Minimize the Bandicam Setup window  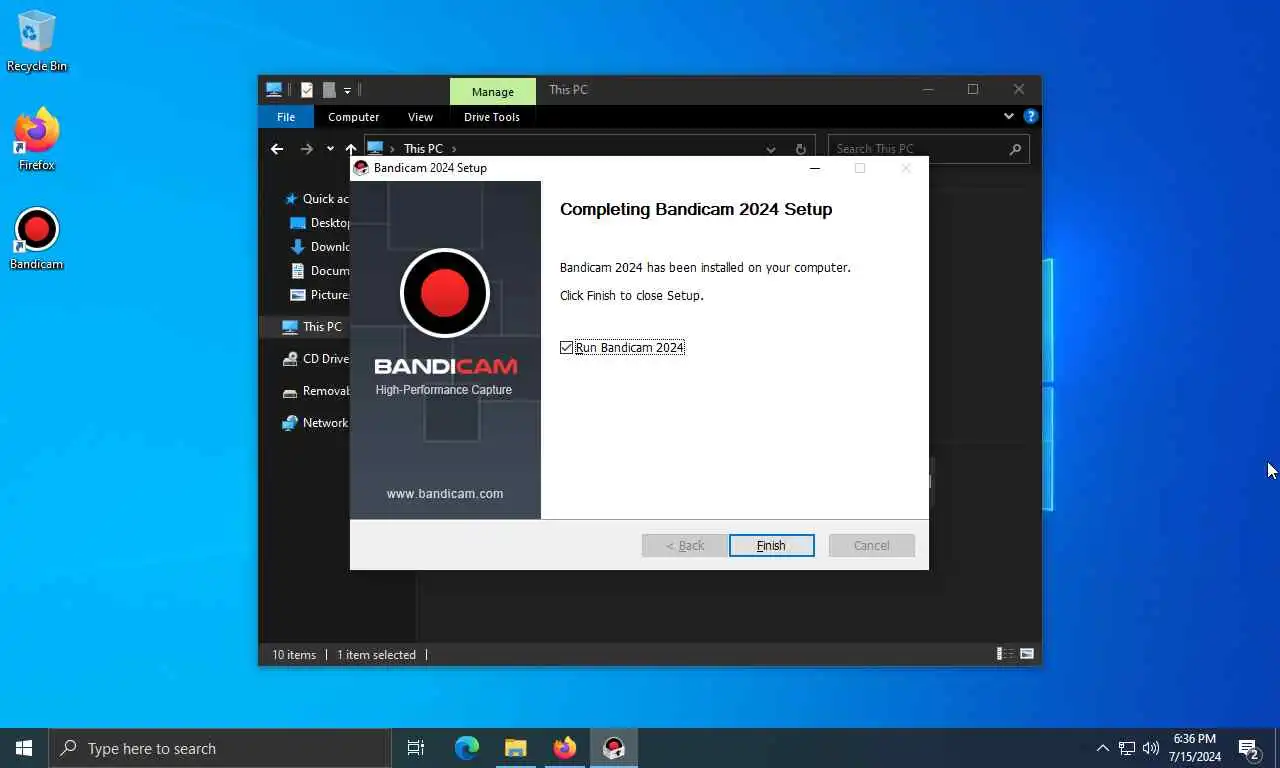coord(815,168)
